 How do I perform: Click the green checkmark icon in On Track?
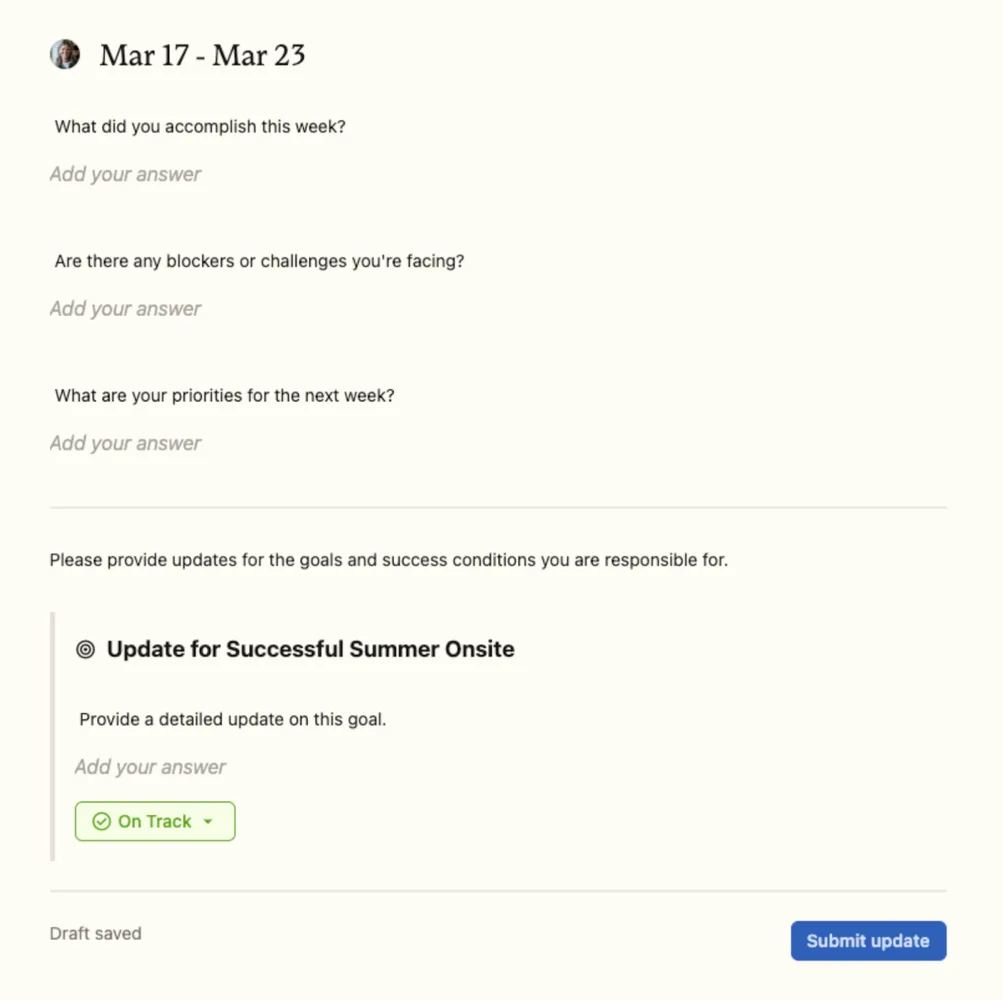point(102,821)
